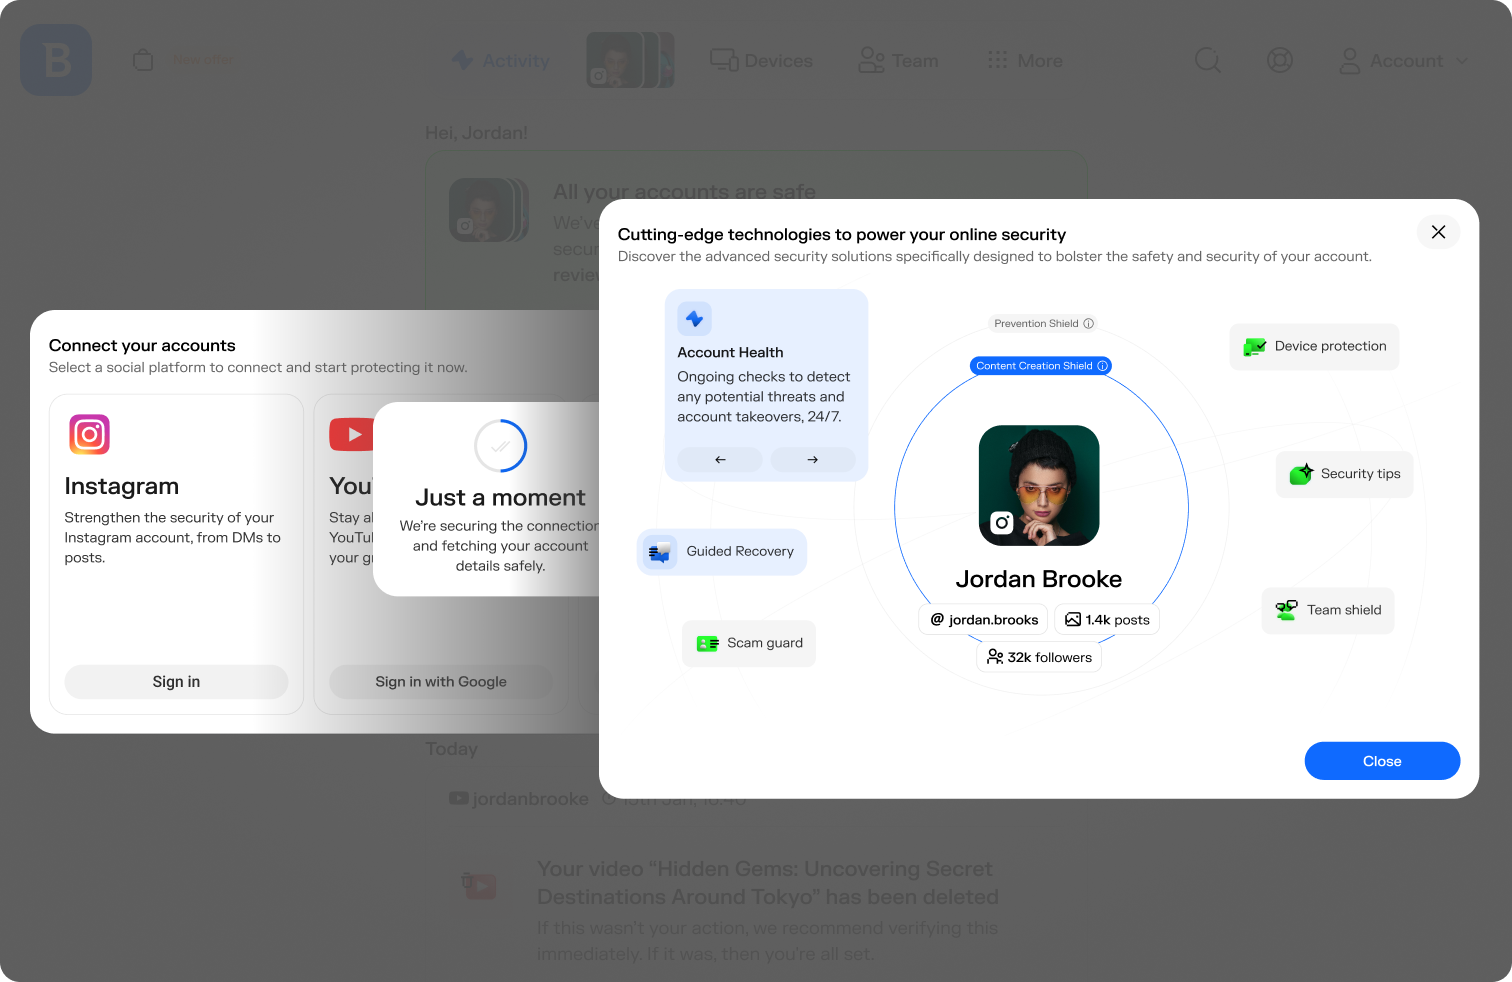Click the Guided Recovery icon
1512x982 pixels.
click(659, 552)
